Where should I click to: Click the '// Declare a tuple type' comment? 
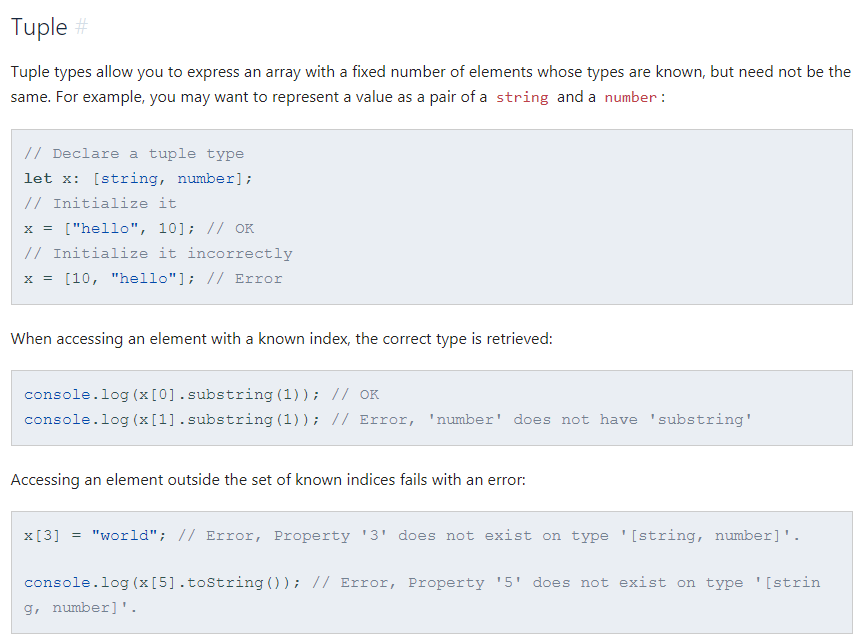(x=134, y=154)
